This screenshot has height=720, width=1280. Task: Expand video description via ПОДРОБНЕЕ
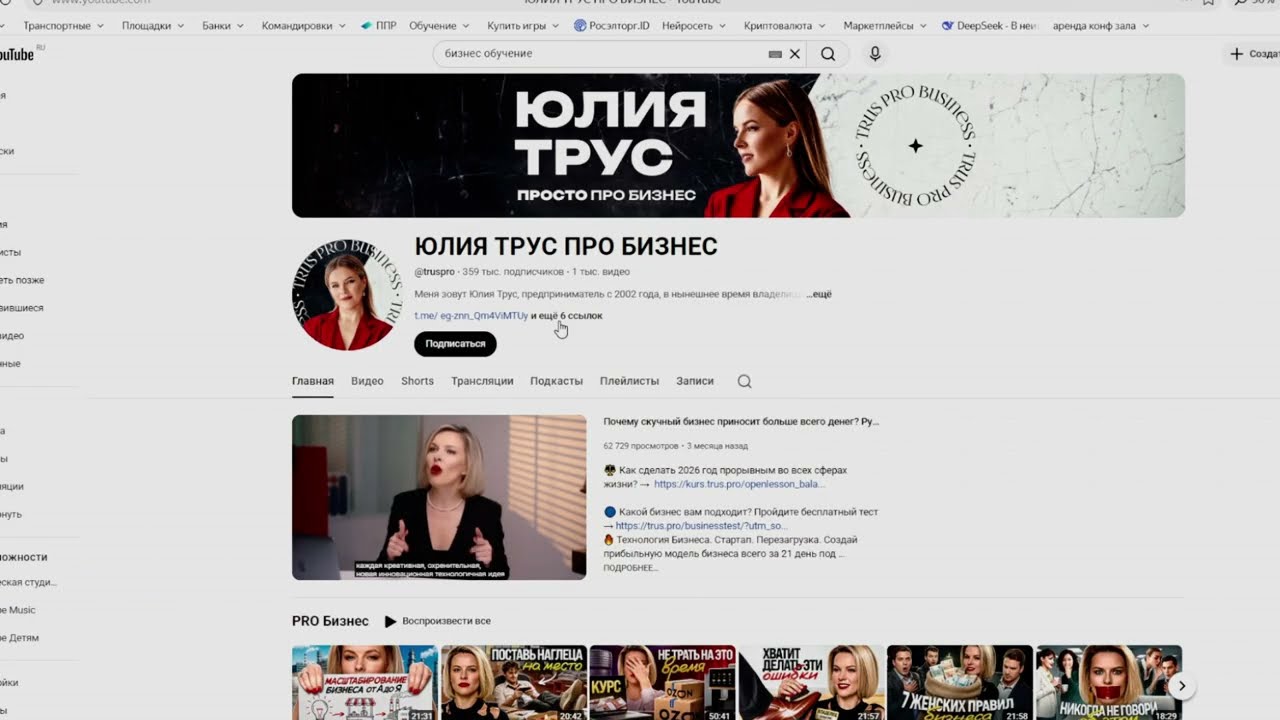[630, 568]
